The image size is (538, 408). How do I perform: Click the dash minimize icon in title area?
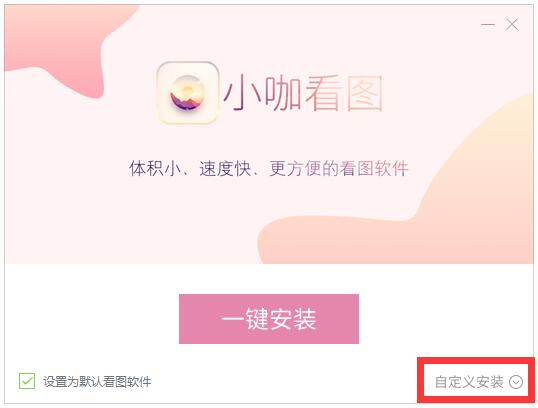(488, 25)
